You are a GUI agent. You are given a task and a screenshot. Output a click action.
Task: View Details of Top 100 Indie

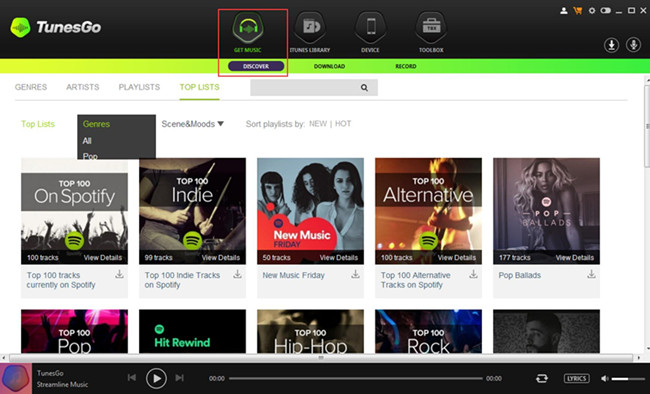221,258
